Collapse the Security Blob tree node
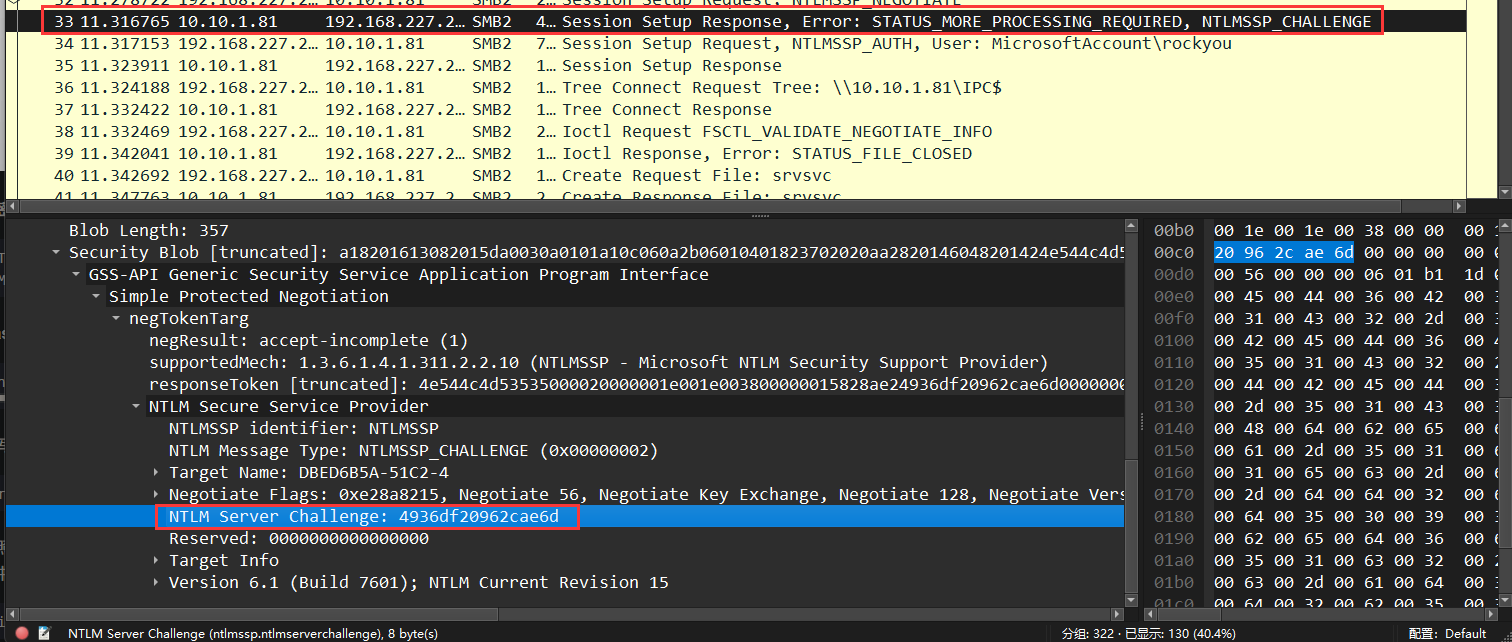Image resolution: width=1512 pixels, height=642 pixels. pos(56,253)
